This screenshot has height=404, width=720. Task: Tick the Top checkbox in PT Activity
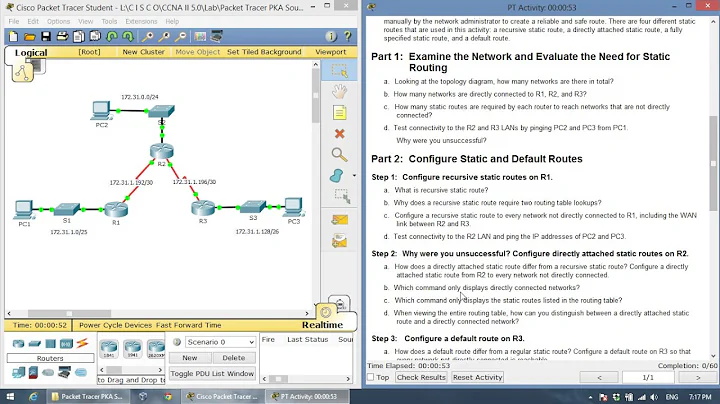coord(371,377)
